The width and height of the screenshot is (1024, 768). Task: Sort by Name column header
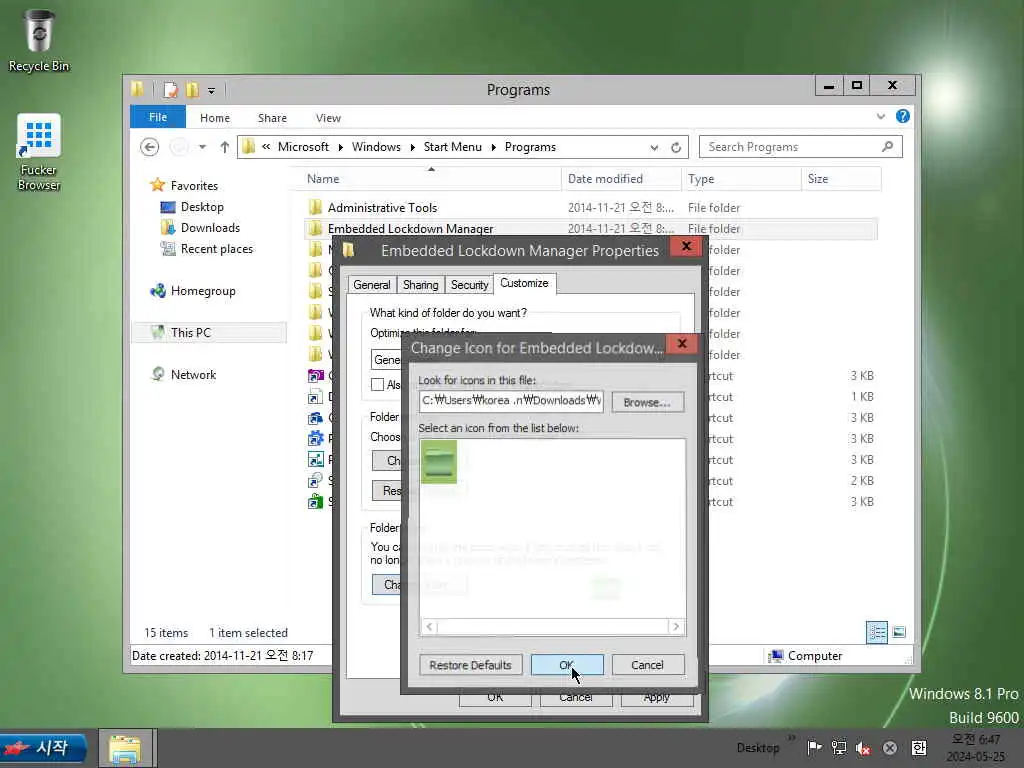coord(431,179)
